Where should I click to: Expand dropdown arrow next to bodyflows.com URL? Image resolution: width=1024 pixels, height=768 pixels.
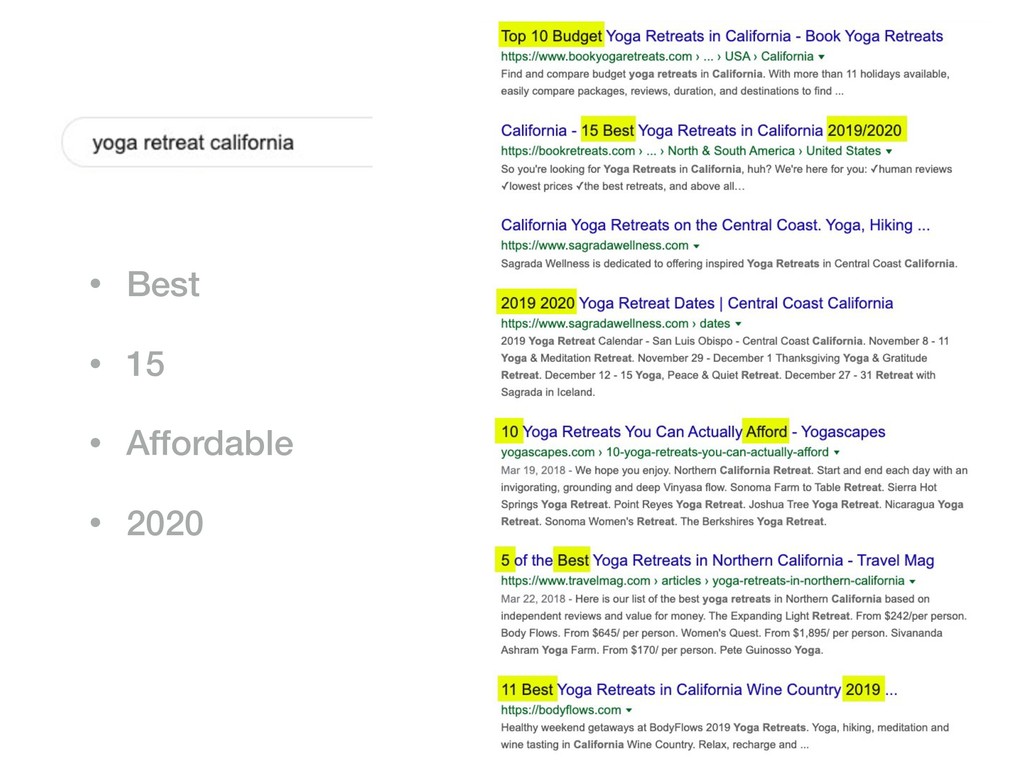pos(629,711)
